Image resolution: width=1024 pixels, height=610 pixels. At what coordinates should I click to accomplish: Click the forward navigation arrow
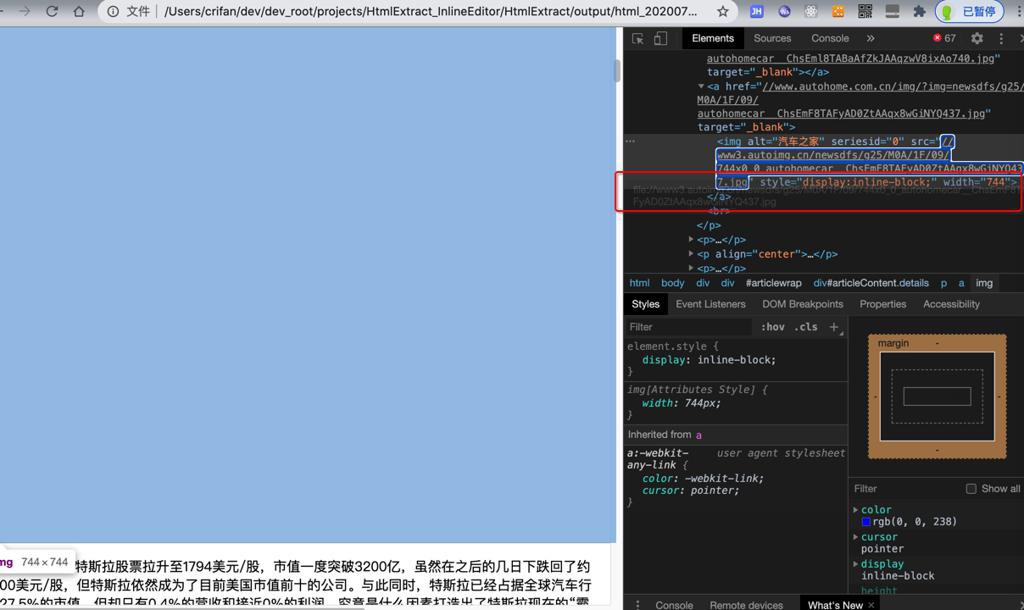[25, 11]
